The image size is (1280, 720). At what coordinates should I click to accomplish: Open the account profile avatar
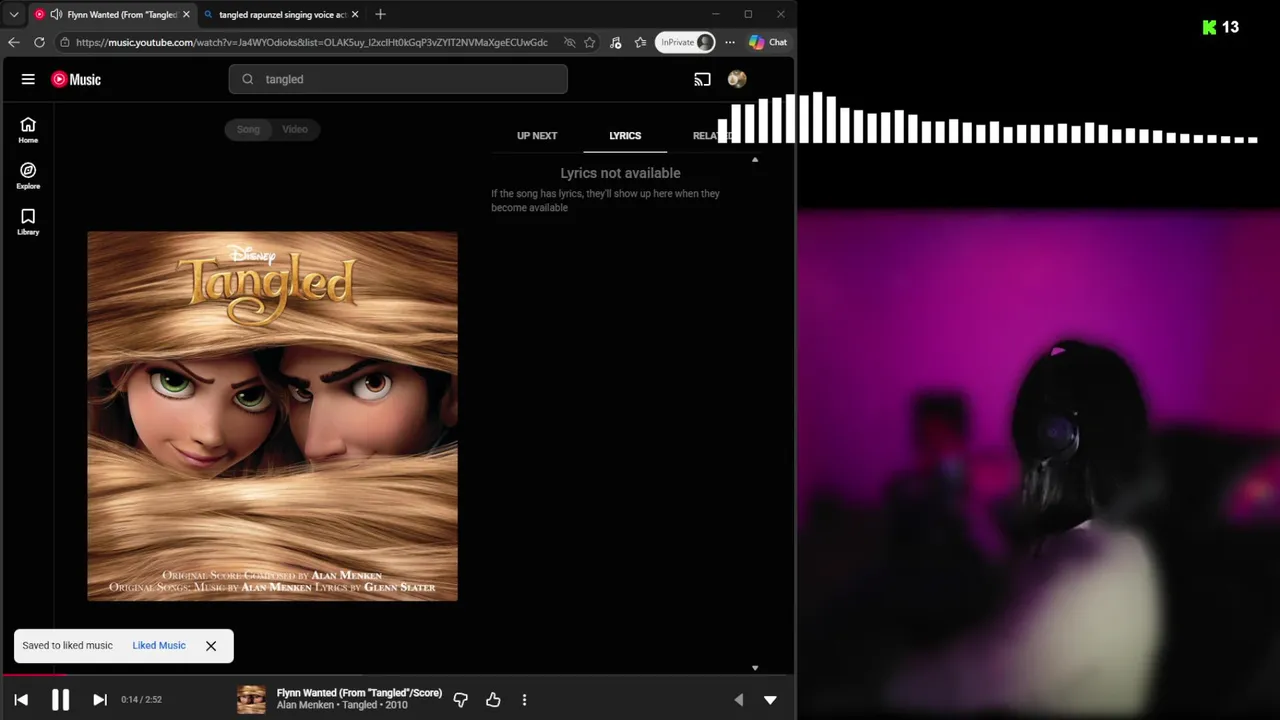tap(737, 79)
